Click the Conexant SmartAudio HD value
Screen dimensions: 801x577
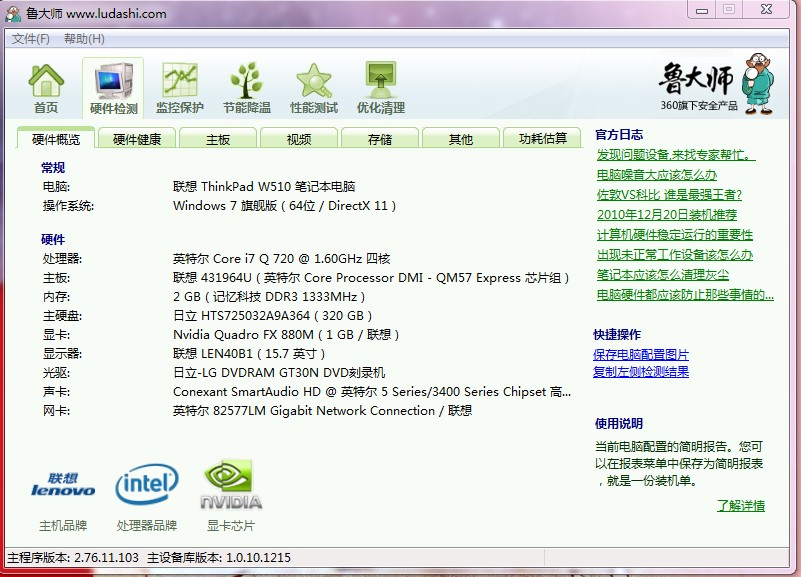(x=372, y=392)
